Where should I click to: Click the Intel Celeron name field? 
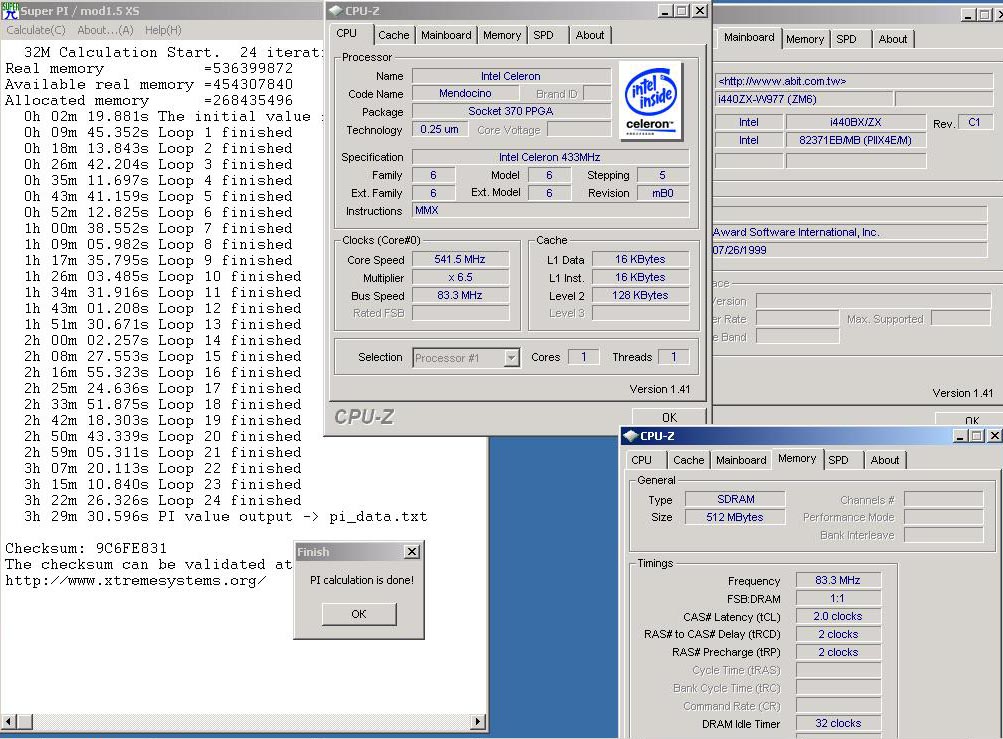point(510,76)
